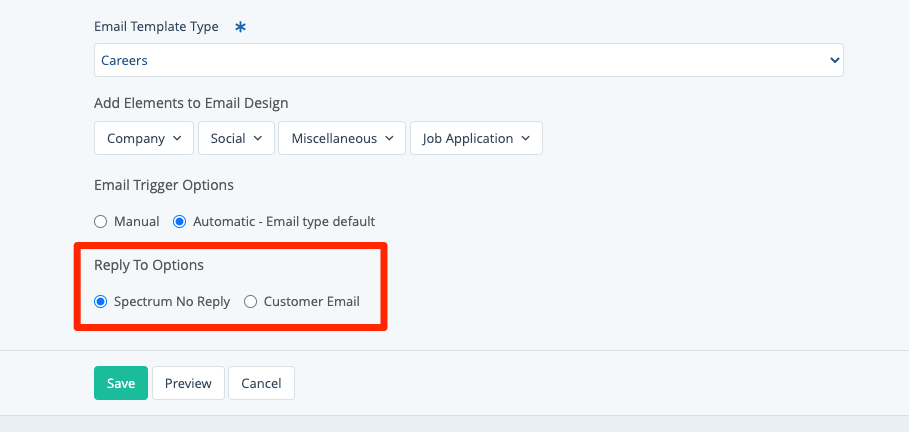Screen dimensions: 909x432
Task: Click the Email Template Type label
Action: 156,27
